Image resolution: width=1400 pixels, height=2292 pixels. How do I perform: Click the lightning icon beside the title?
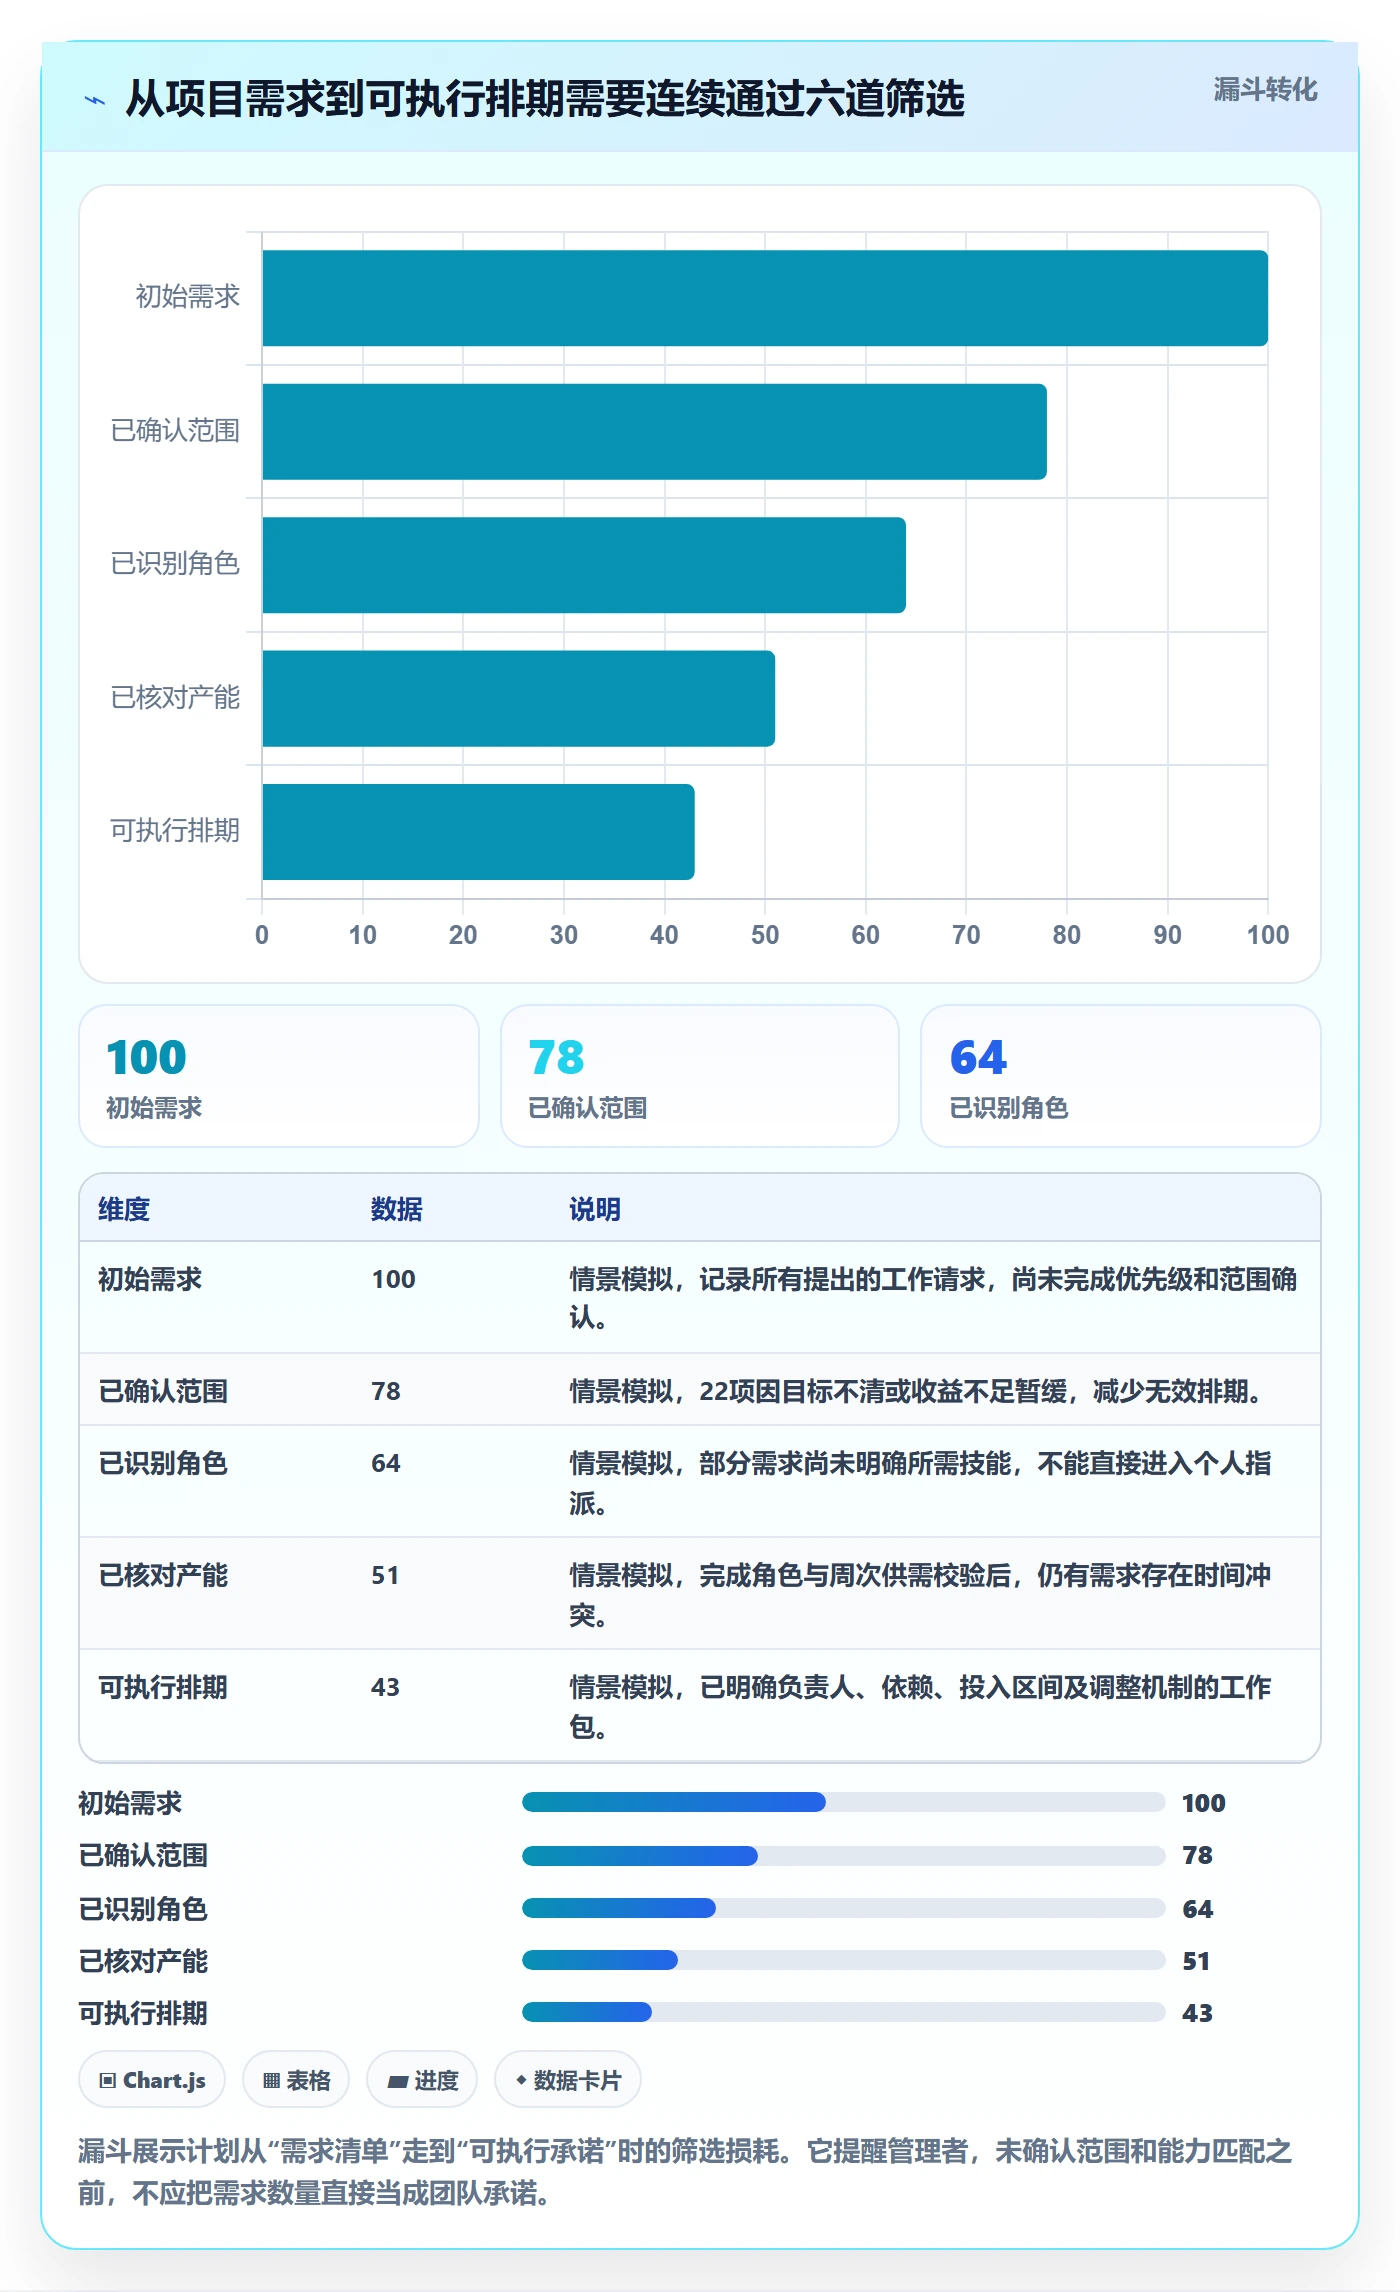(x=95, y=100)
